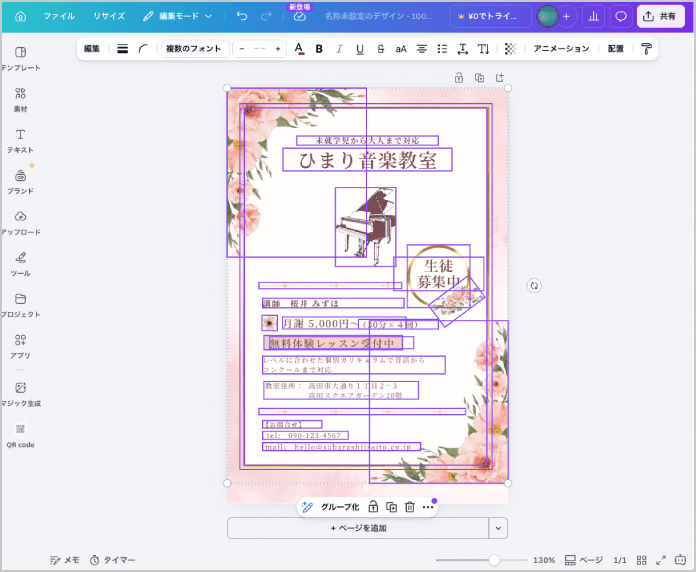
Task: Open the テキスト panel
Action: (x=20, y=141)
